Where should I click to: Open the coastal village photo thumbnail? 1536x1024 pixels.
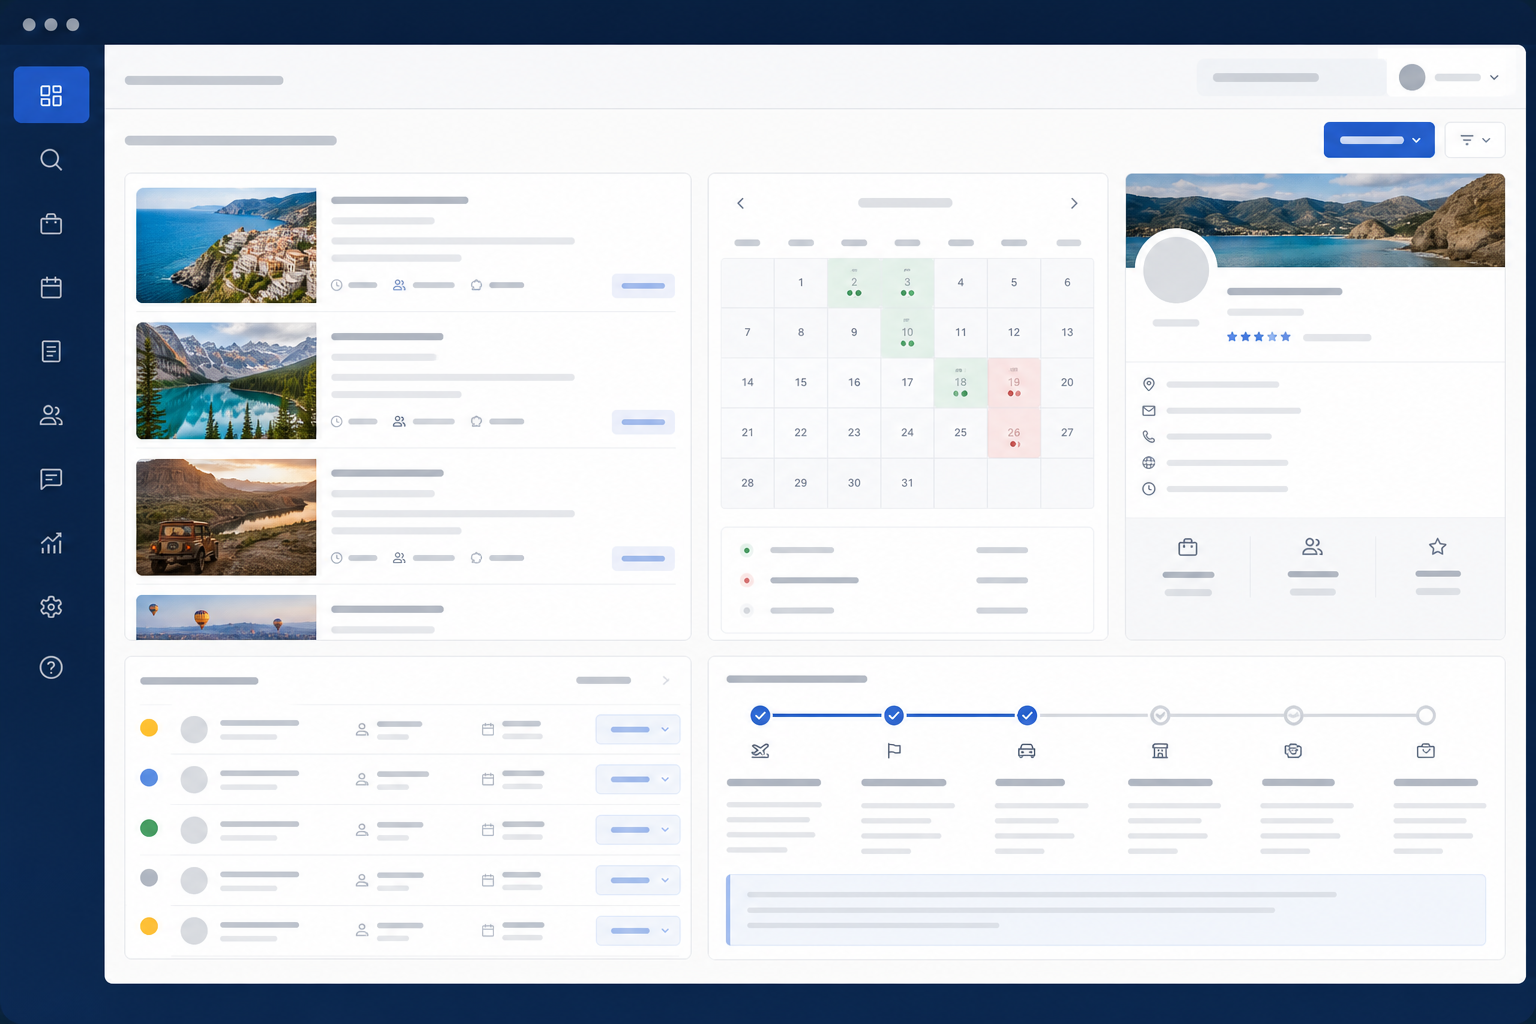226,245
